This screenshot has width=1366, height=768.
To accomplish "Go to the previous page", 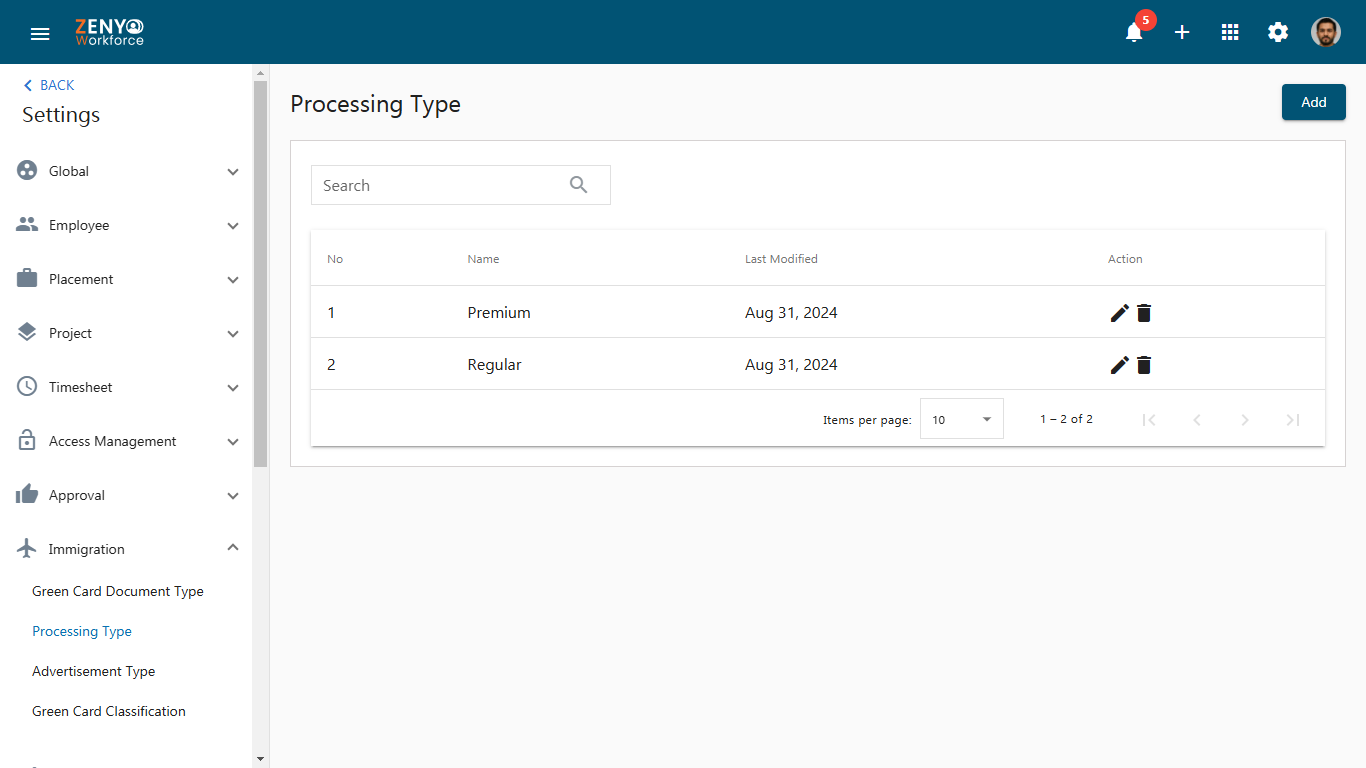I will point(1197,420).
